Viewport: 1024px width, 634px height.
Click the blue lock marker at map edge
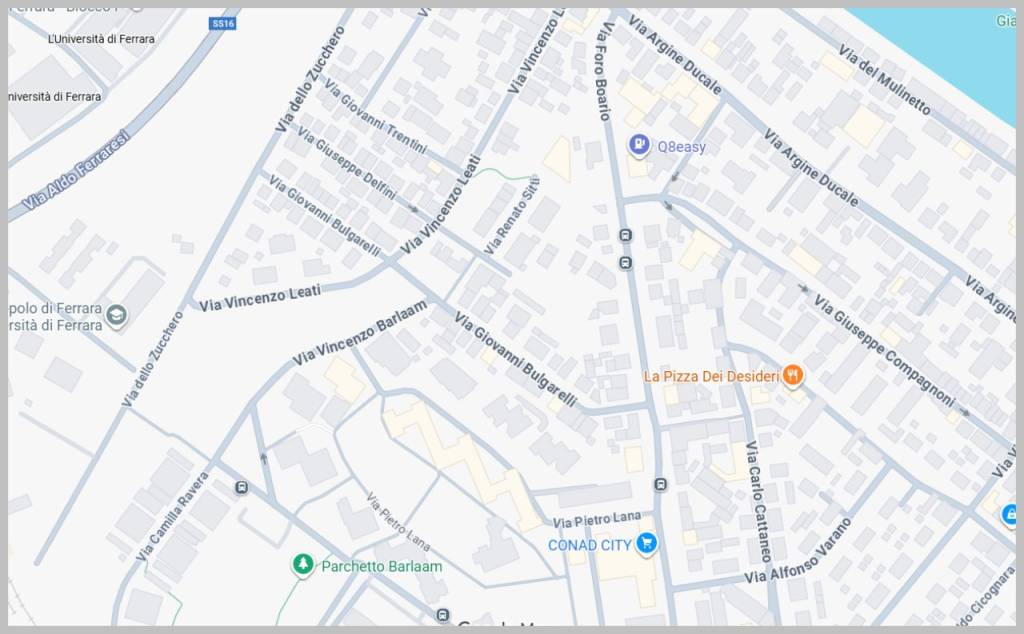(1010, 515)
